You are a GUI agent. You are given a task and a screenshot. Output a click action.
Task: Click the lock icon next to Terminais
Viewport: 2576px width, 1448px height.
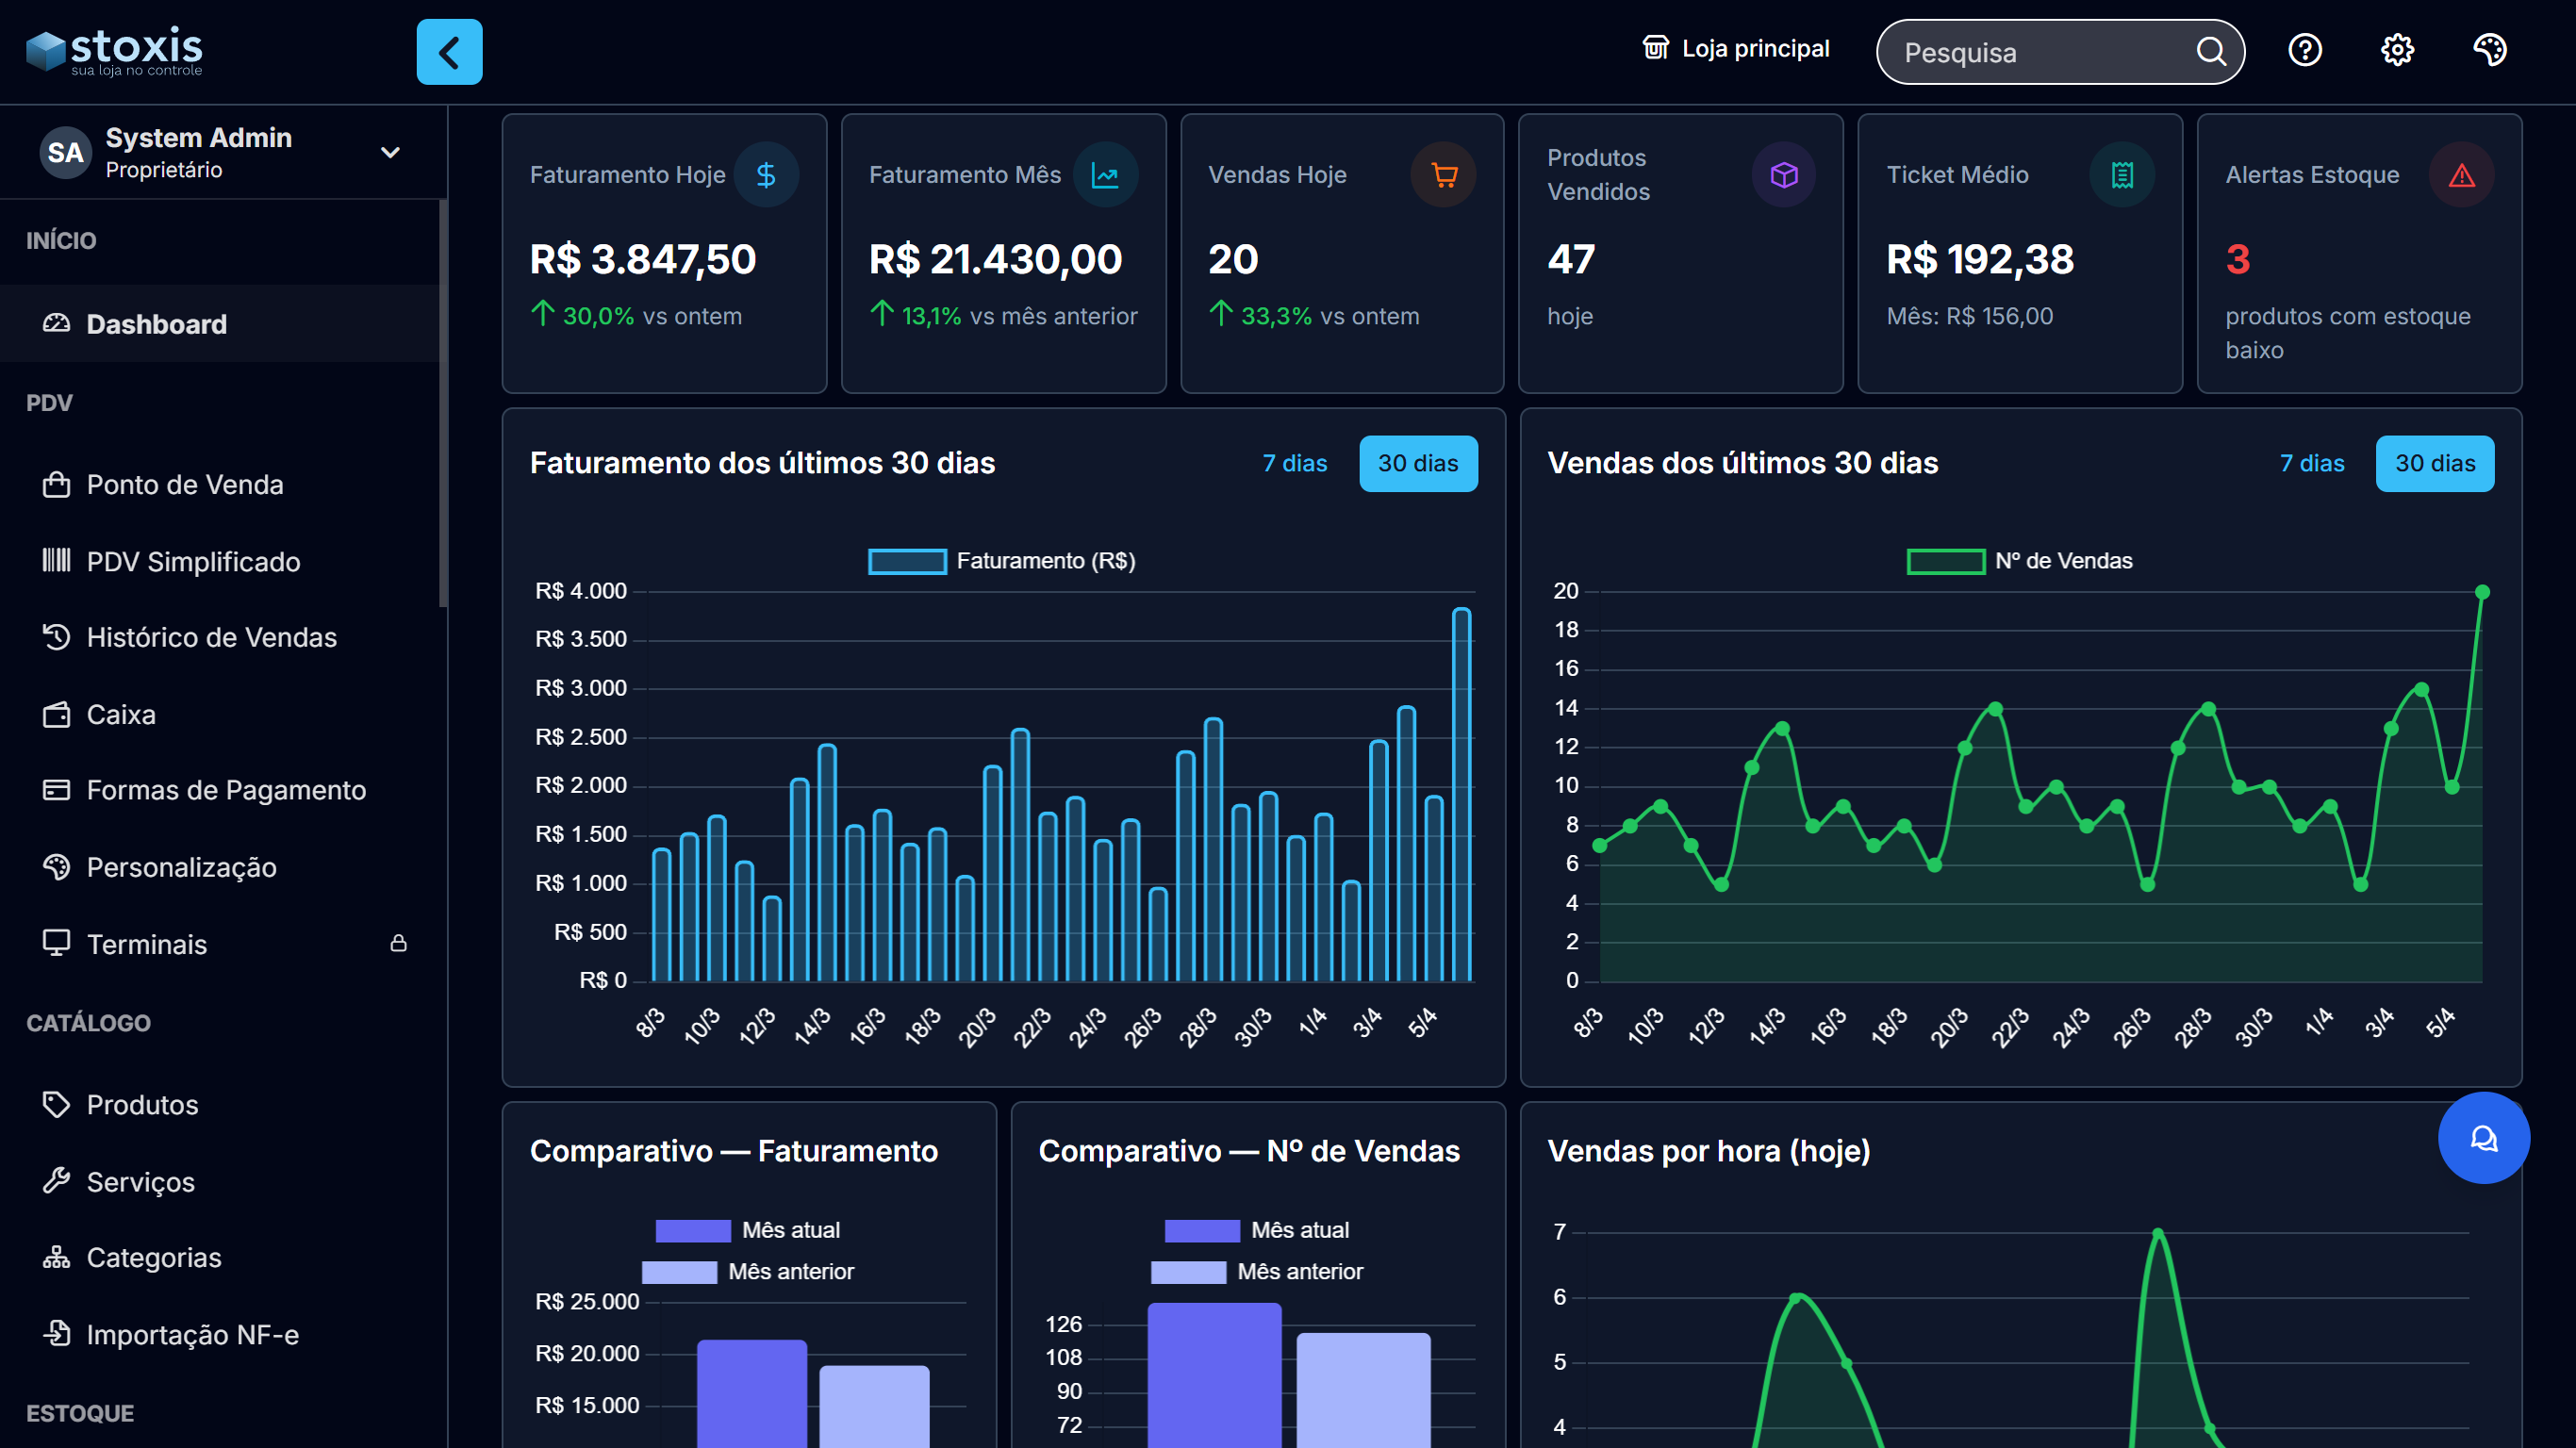398,943
